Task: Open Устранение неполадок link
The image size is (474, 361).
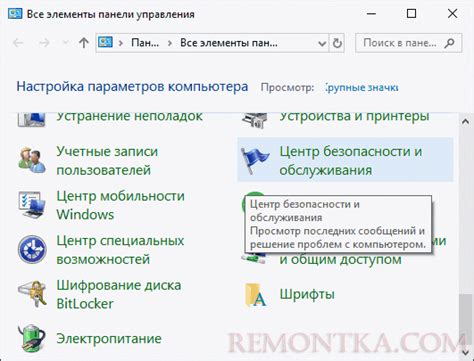Action: coord(129,116)
